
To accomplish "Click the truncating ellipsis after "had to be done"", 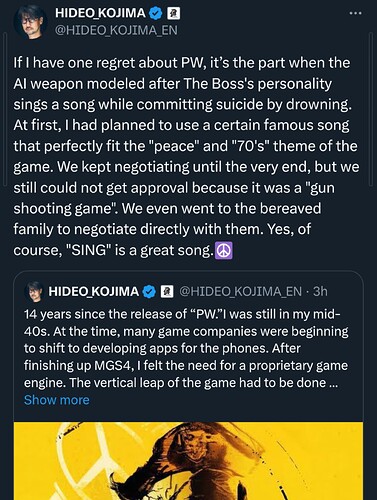I will tap(333, 383).
